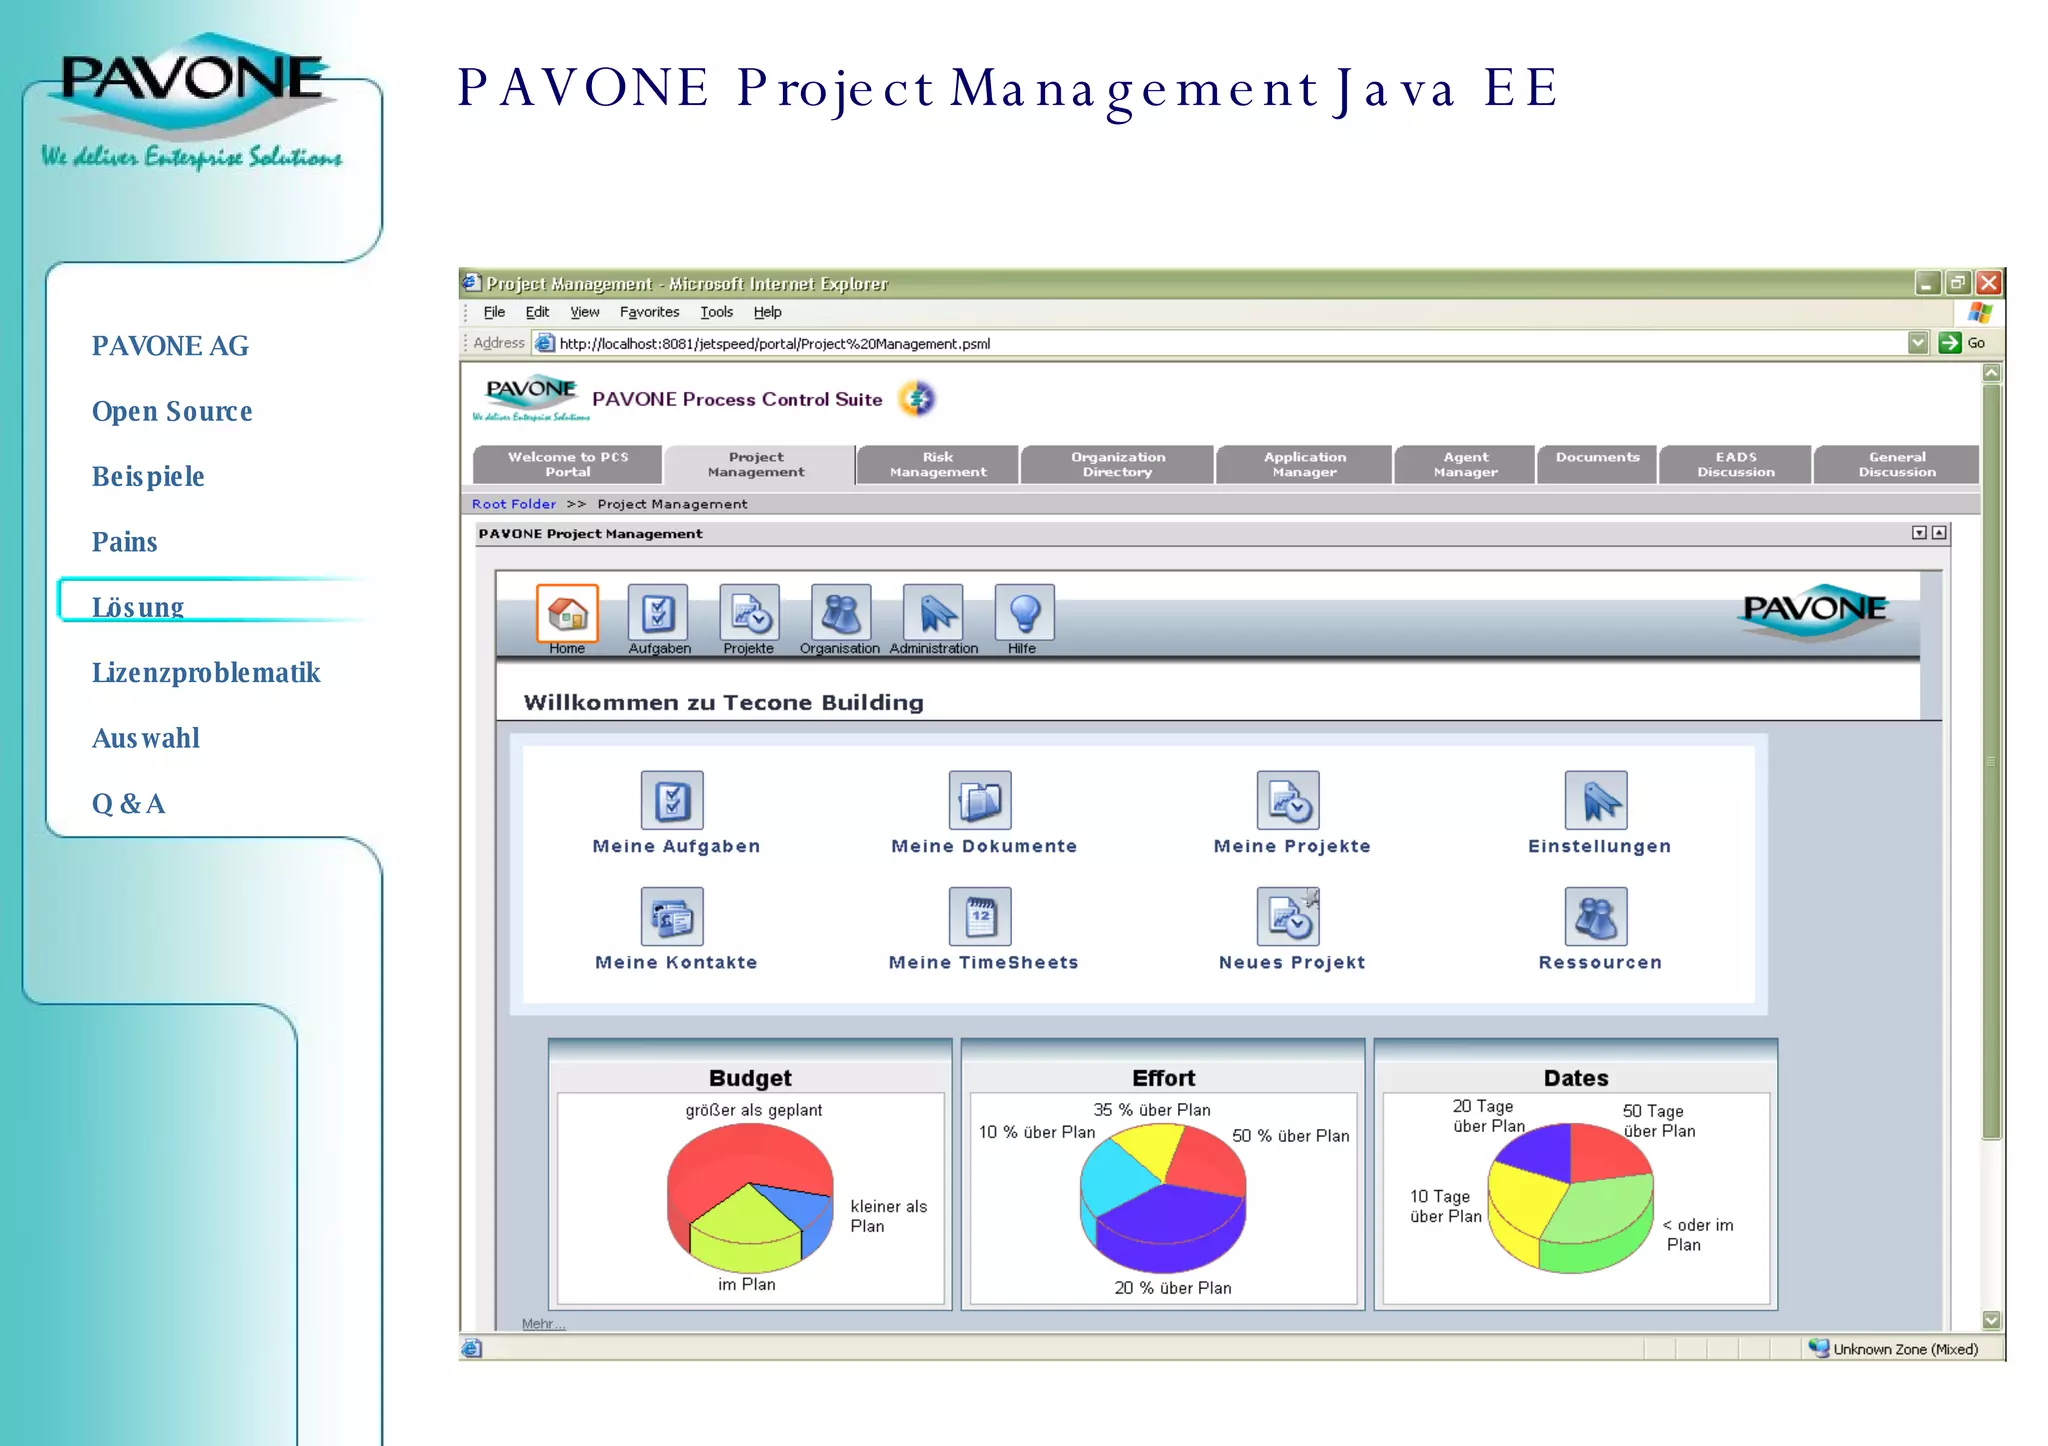Image resolution: width=2048 pixels, height=1446 pixels.
Task: Click the Home toolbar icon
Action: tap(567, 613)
